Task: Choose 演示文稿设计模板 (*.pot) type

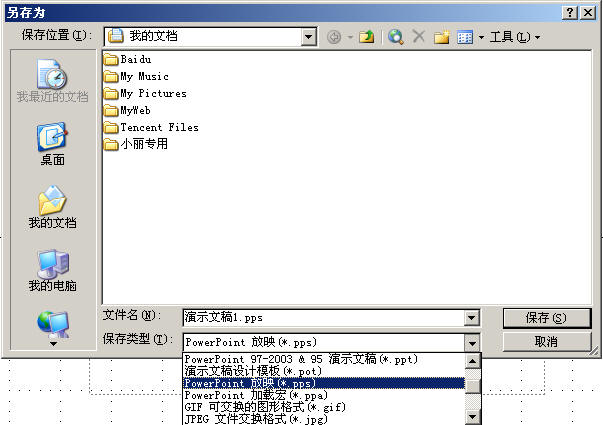Action: 324,371
